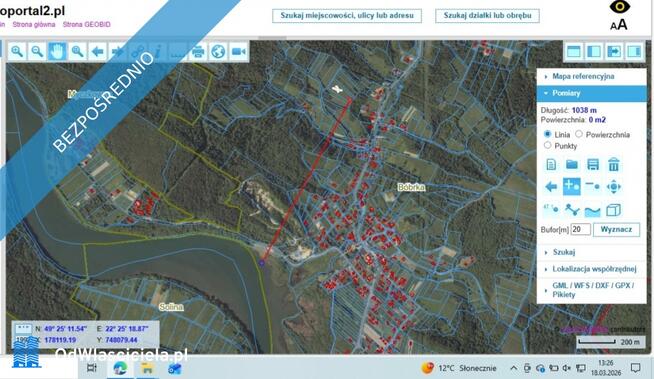Click the Bufor[m] input field

coord(580,229)
